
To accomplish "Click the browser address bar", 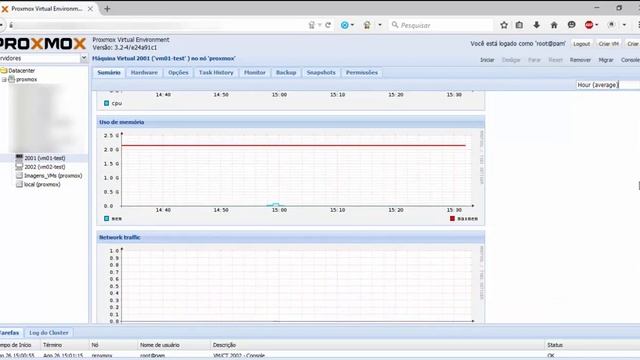I will [155, 25].
